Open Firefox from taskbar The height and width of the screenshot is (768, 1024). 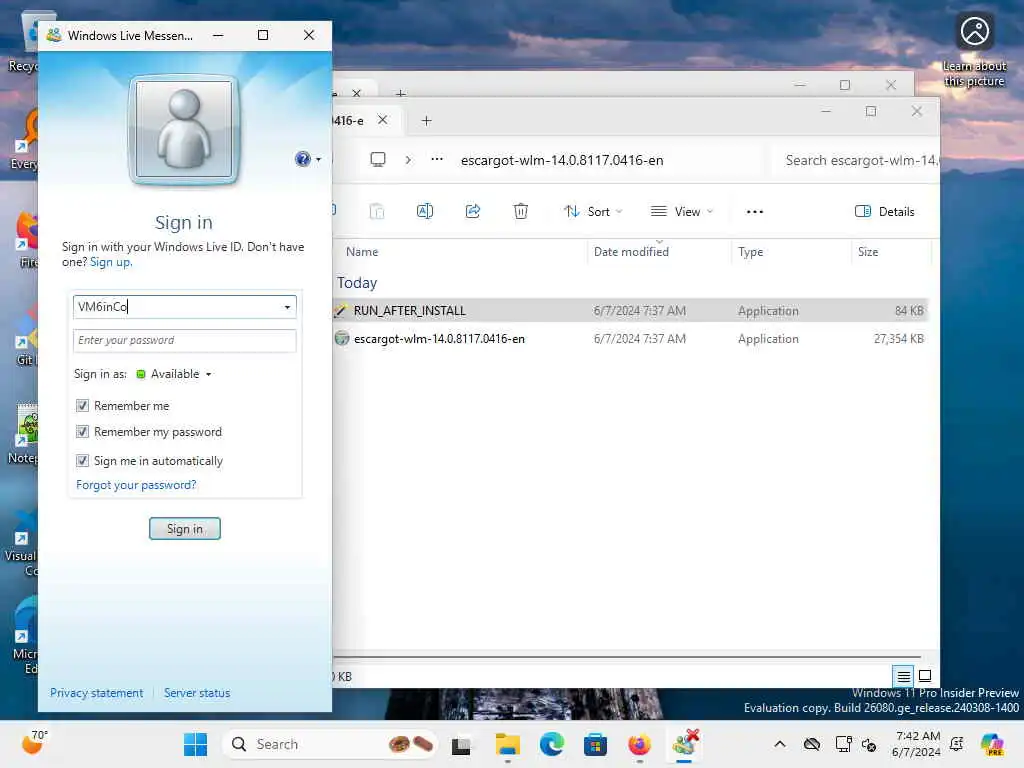point(639,744)
